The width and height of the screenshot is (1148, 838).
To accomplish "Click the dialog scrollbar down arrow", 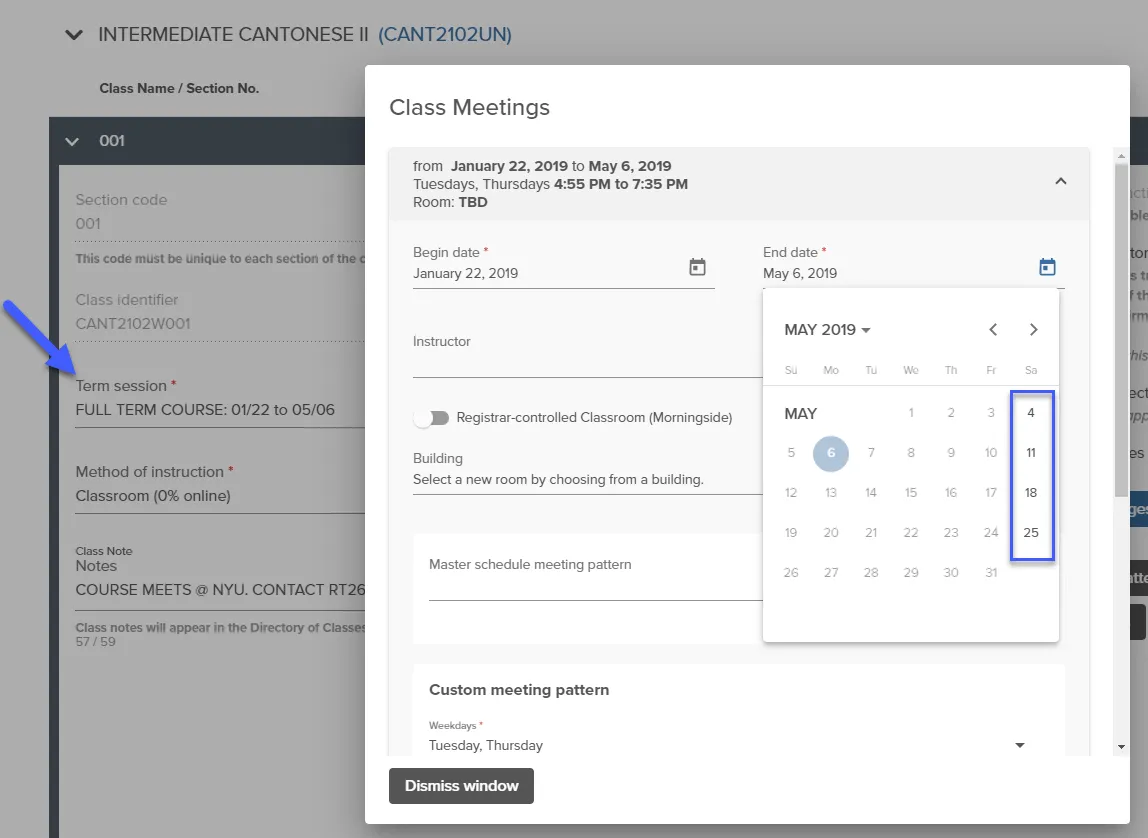I will [x=1121, y=747].
